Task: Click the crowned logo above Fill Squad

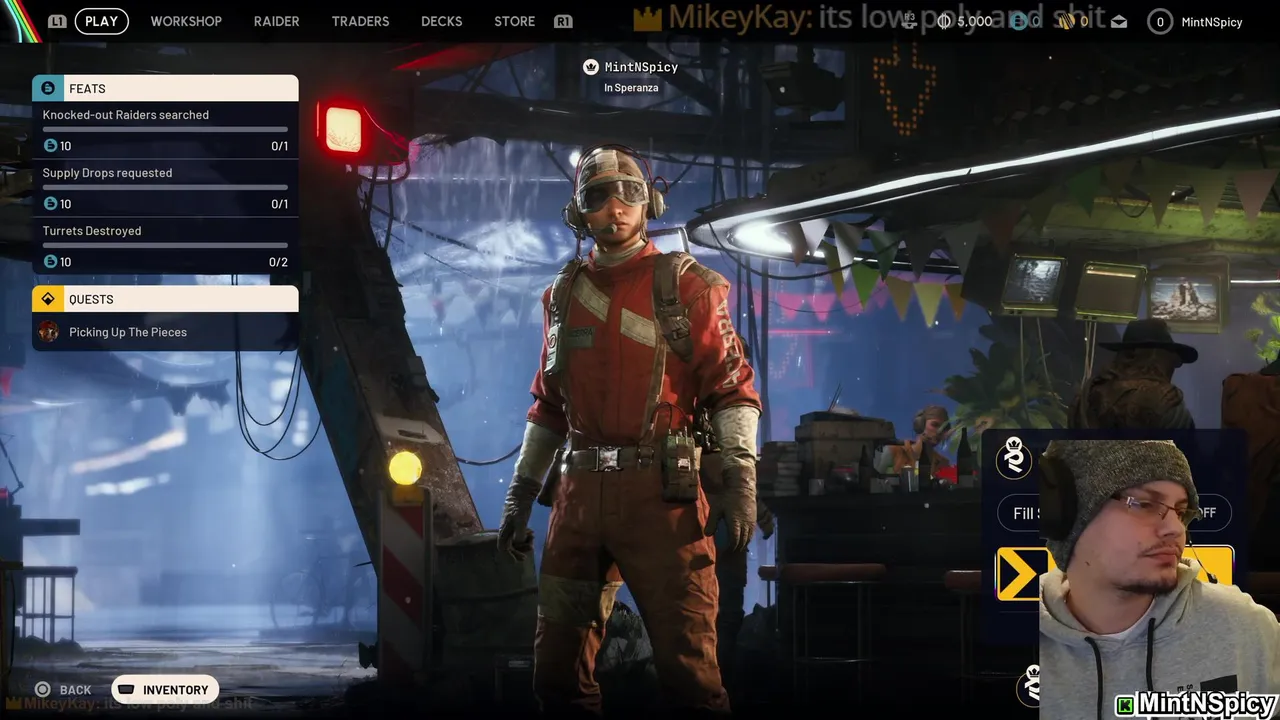Action: click(x=1014, y=456)
